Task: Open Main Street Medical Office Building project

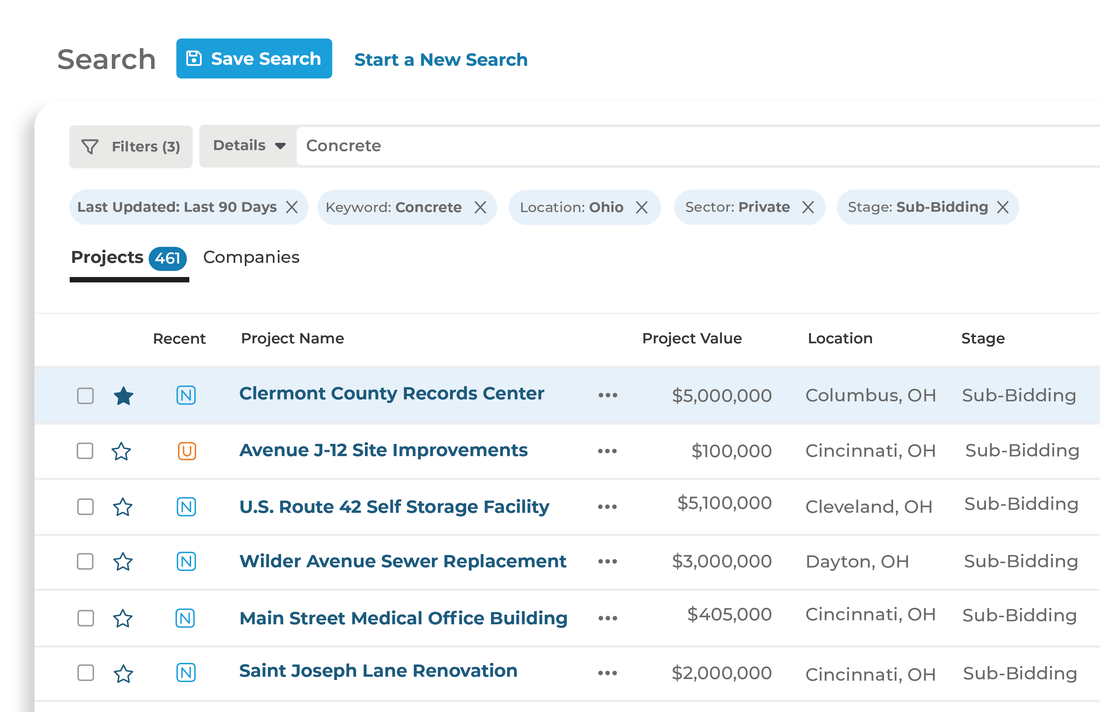Action: click(403, 618)
